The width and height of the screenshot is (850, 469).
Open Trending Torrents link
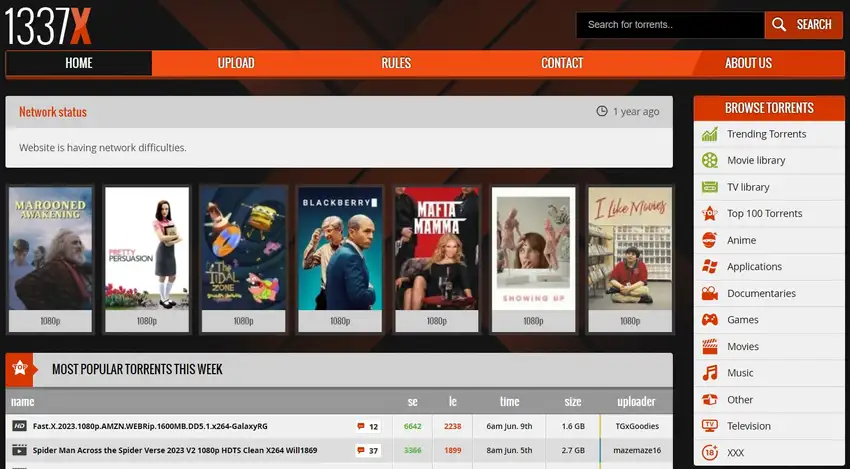pos(766,134)
